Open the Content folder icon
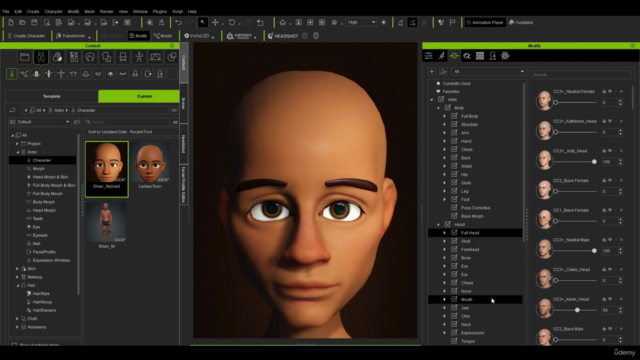The image size is (640, 360). coord(24,57)
